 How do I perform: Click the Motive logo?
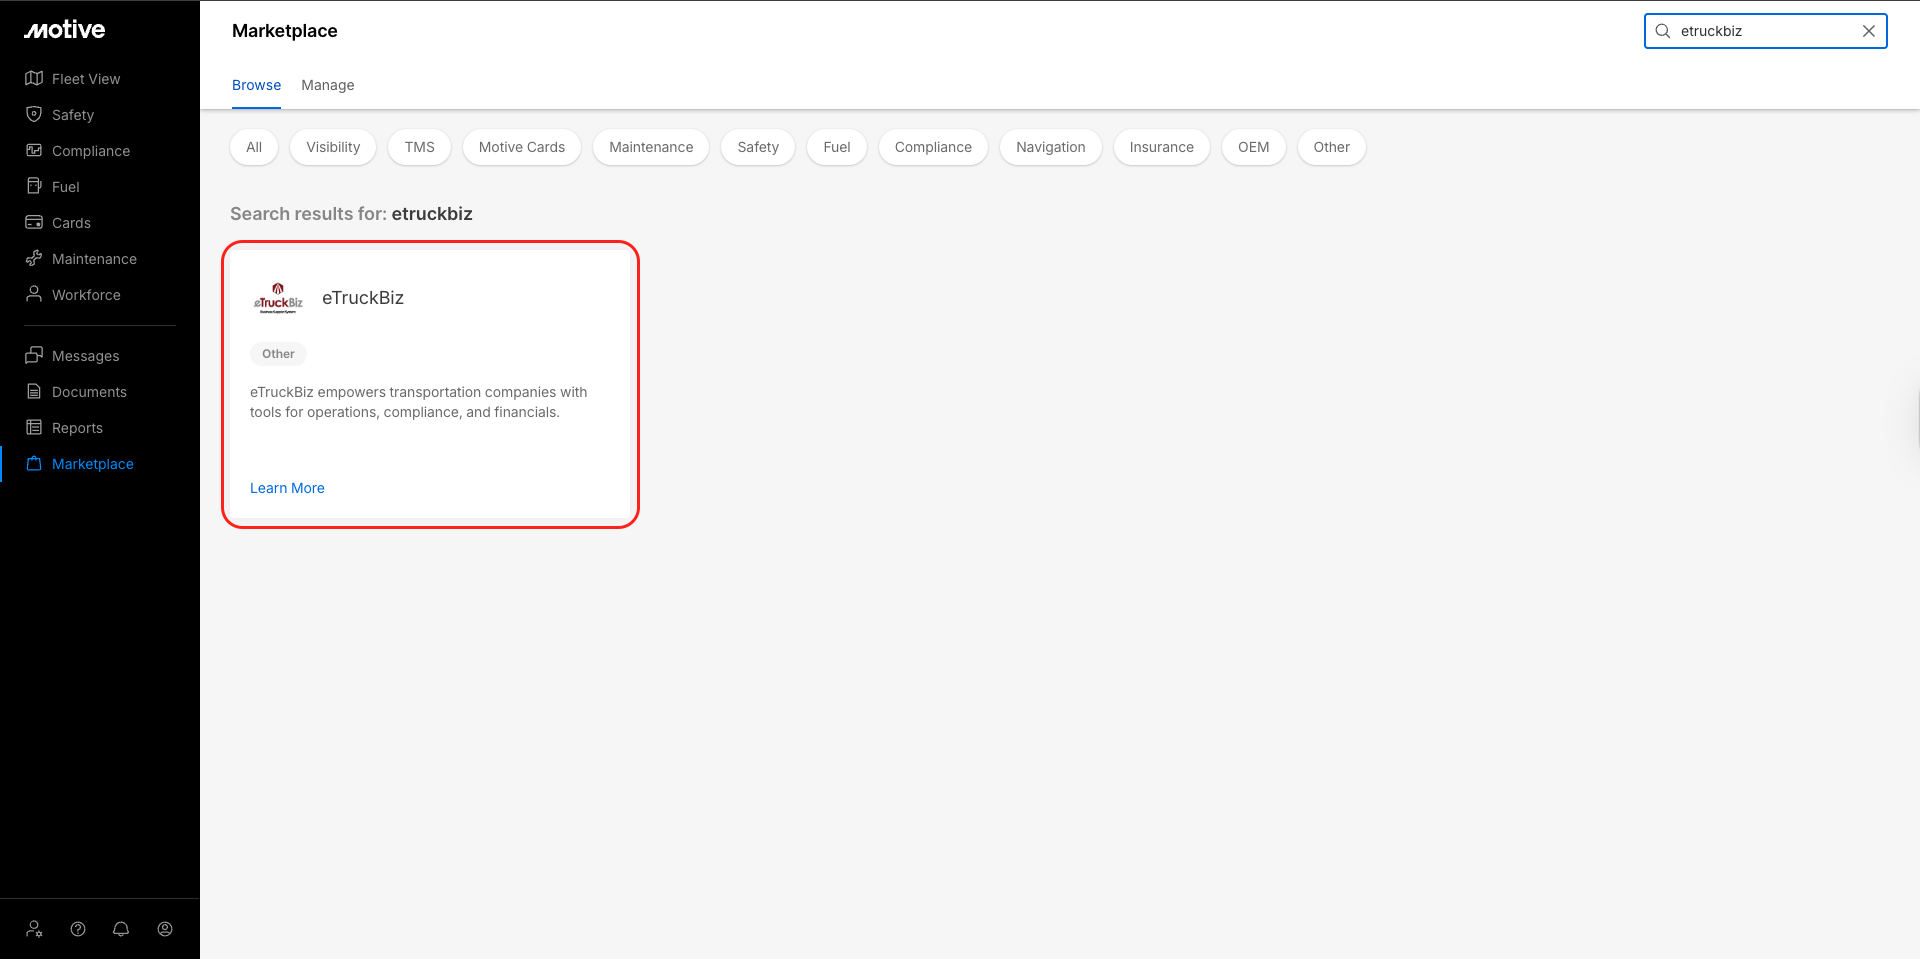[x=65, y=30]
